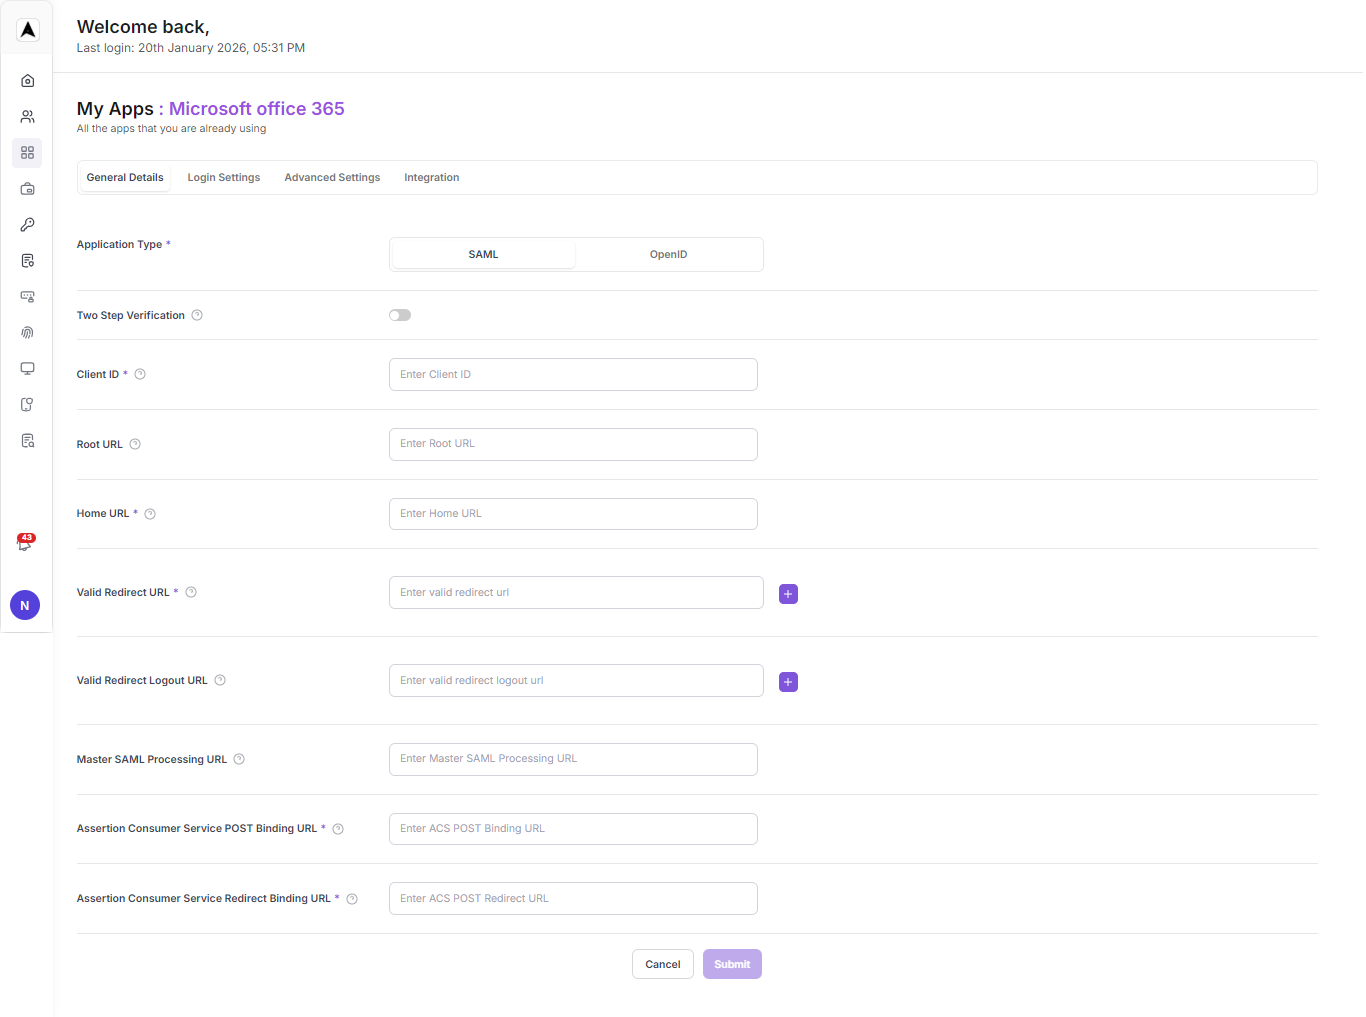The image size is (1366, 1017).
Task: Open the home icon in the sidebar
Action: 27,81
